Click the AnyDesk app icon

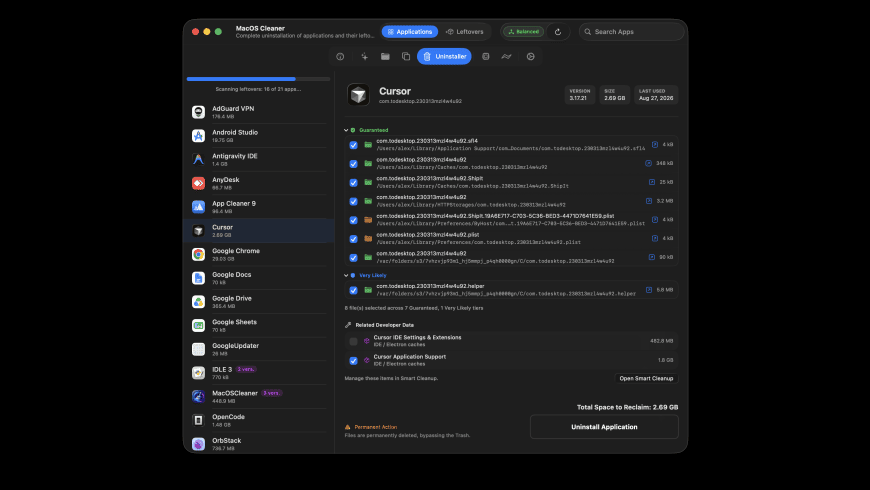pyautogui.click(x=198, y=183)
